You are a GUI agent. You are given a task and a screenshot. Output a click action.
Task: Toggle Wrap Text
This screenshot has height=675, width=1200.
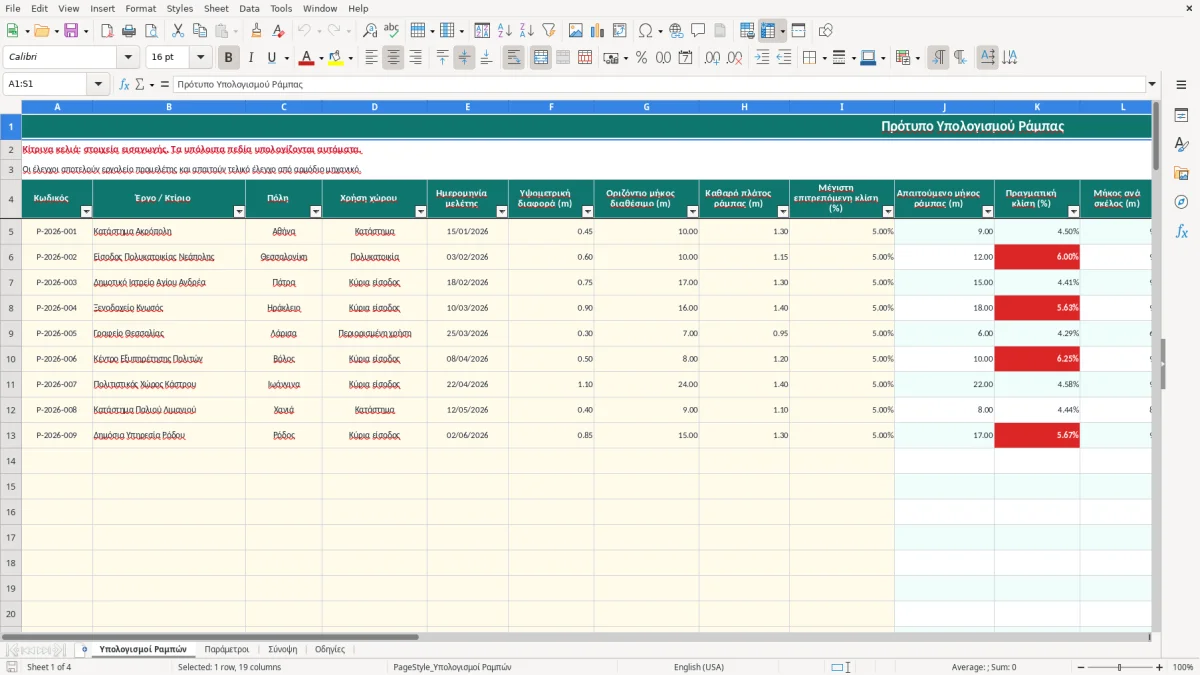click(x=514, y=58)
